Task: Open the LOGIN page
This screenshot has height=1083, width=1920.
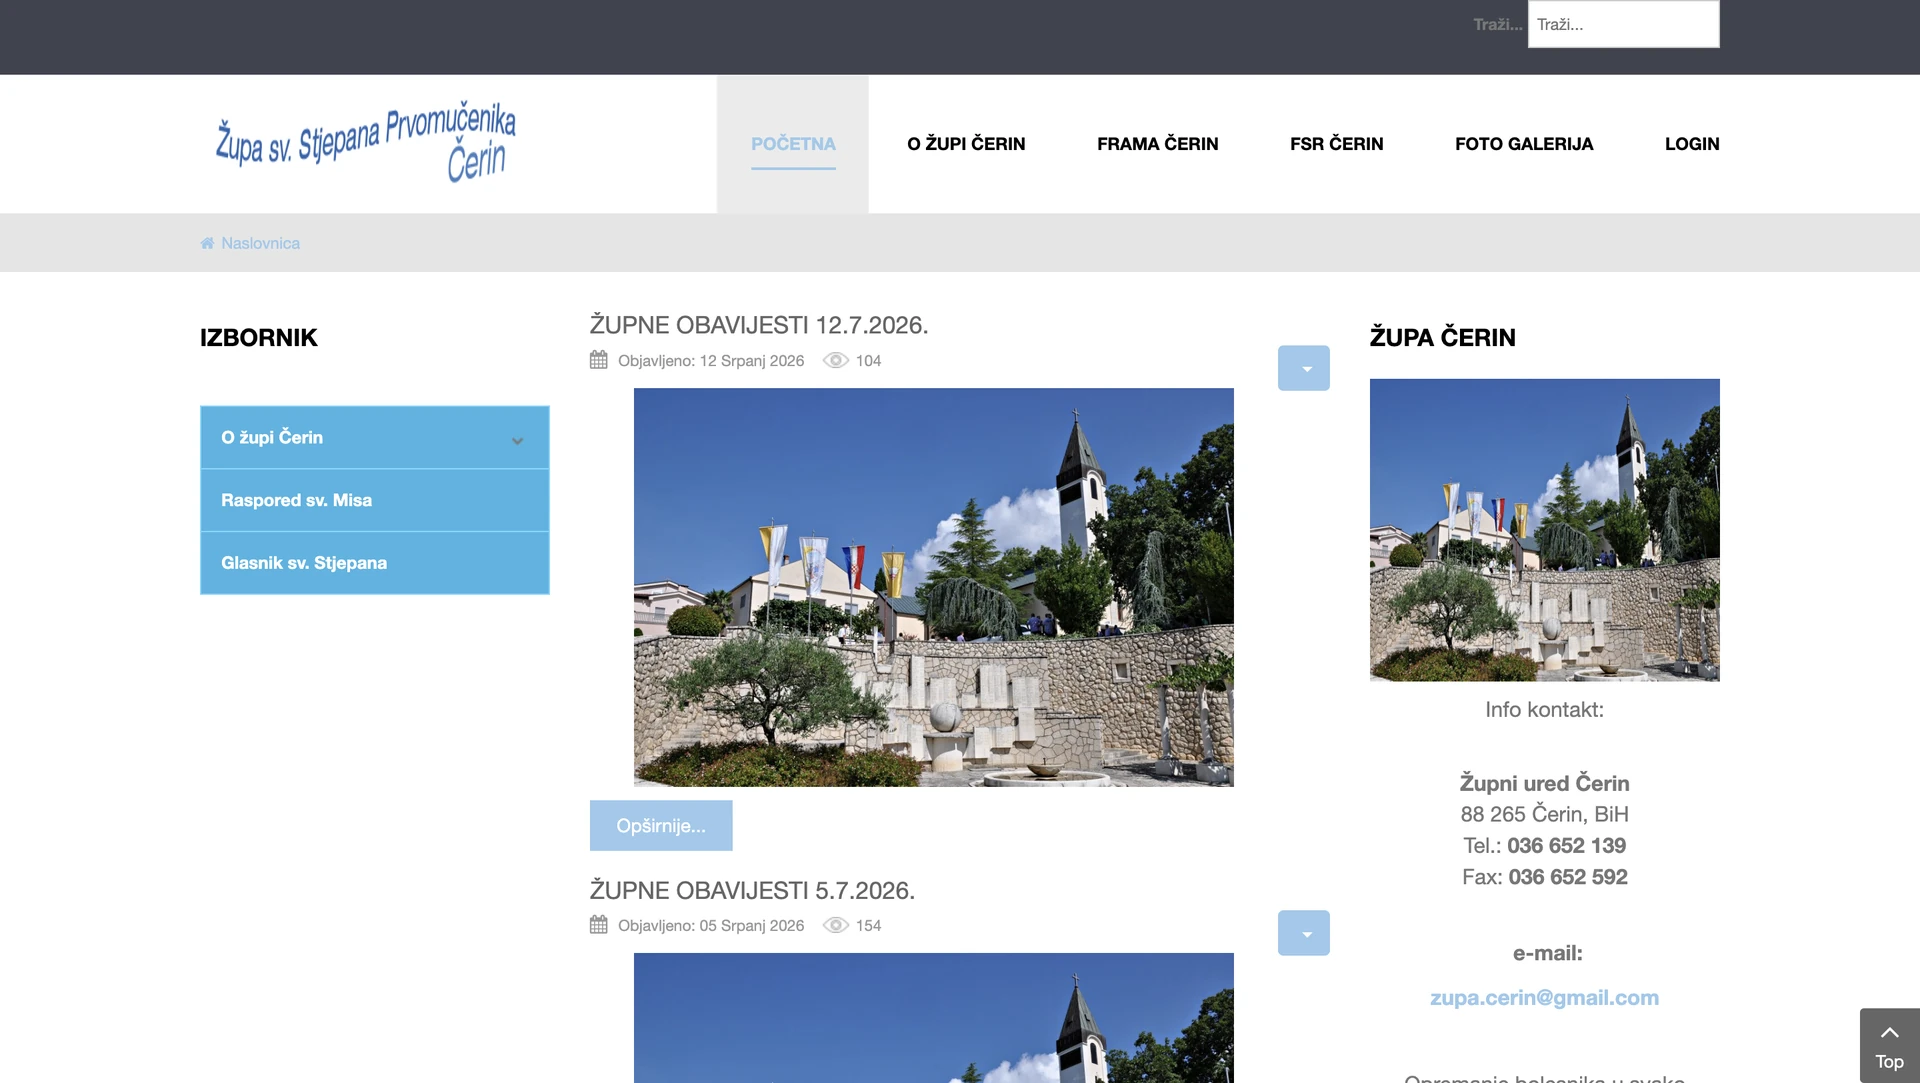Action: [1692, 144]
